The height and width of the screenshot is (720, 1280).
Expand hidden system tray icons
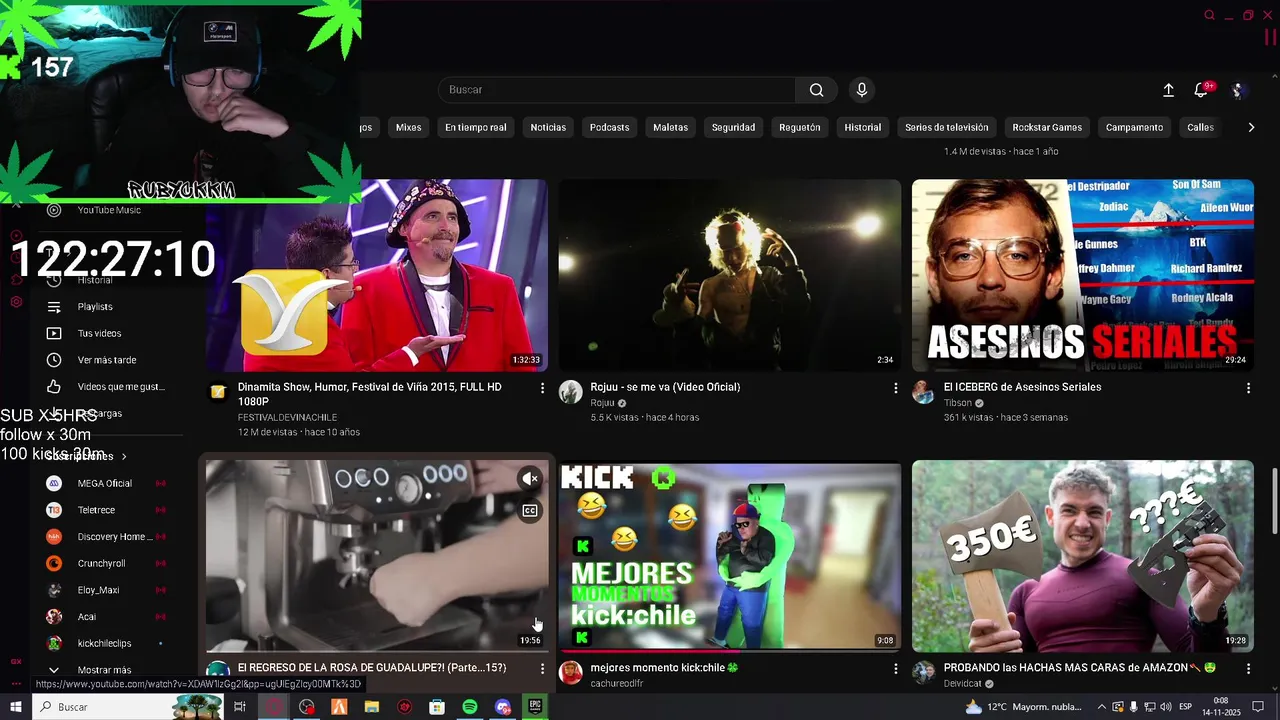tap(1102, 707)
